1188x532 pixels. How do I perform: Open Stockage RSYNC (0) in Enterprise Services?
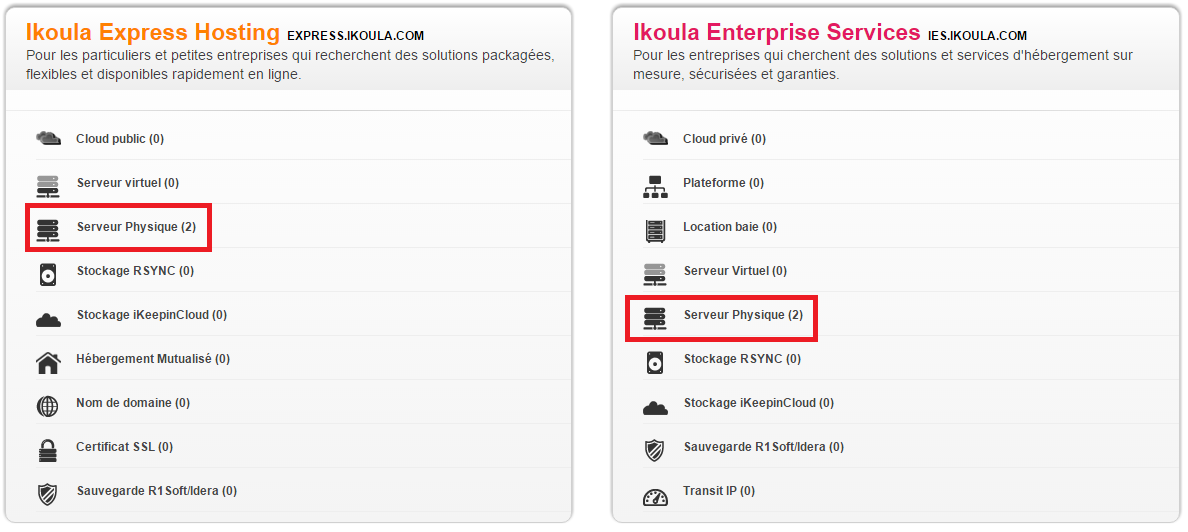742,359
